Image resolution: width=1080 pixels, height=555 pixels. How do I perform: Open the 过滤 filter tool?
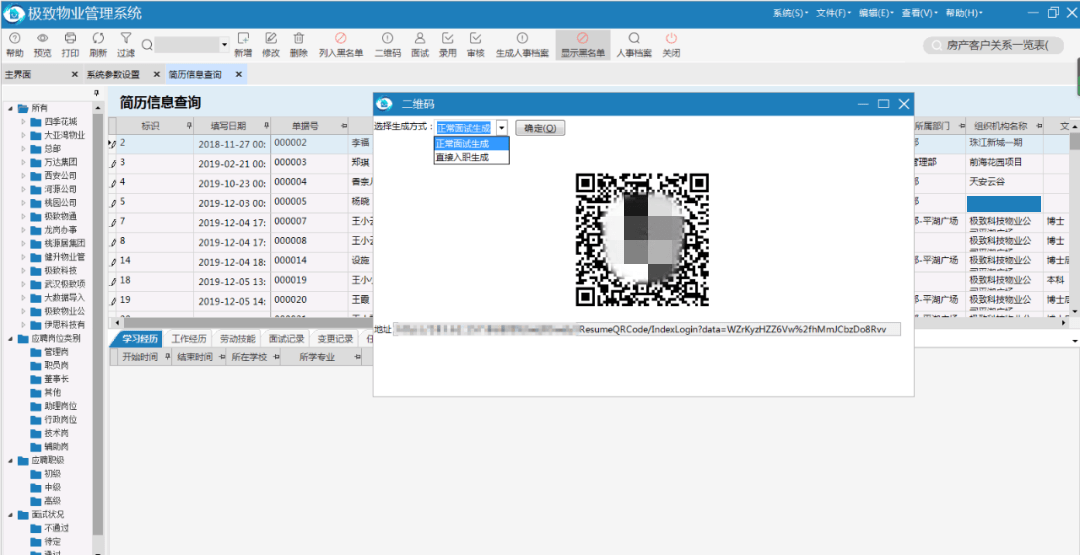point(125,39)
